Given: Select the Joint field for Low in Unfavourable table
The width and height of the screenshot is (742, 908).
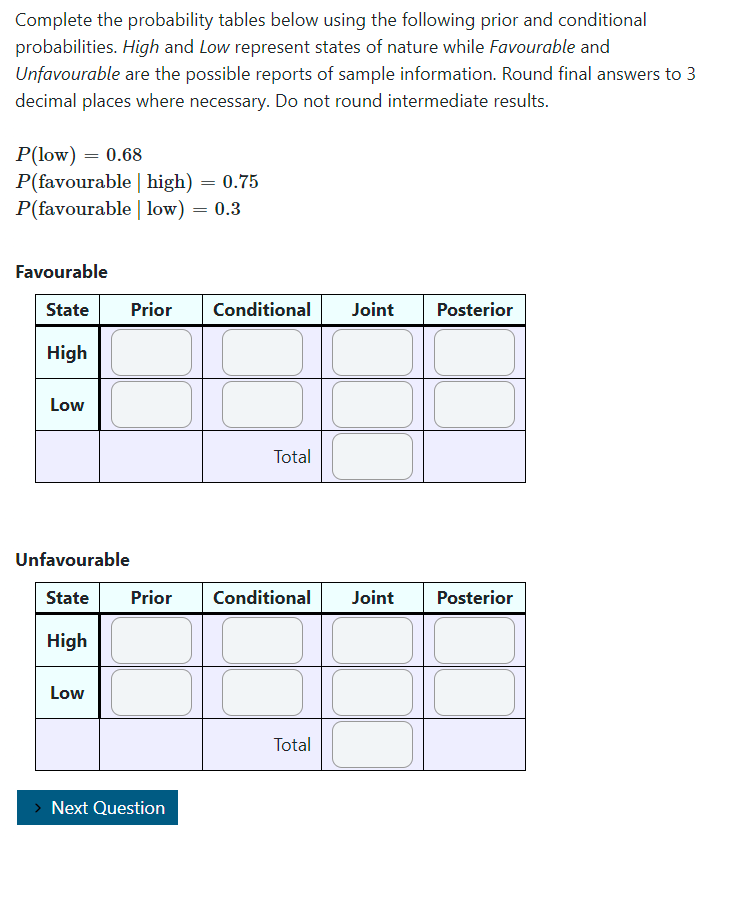Looking at the screenshot, I should pos(372,692).
